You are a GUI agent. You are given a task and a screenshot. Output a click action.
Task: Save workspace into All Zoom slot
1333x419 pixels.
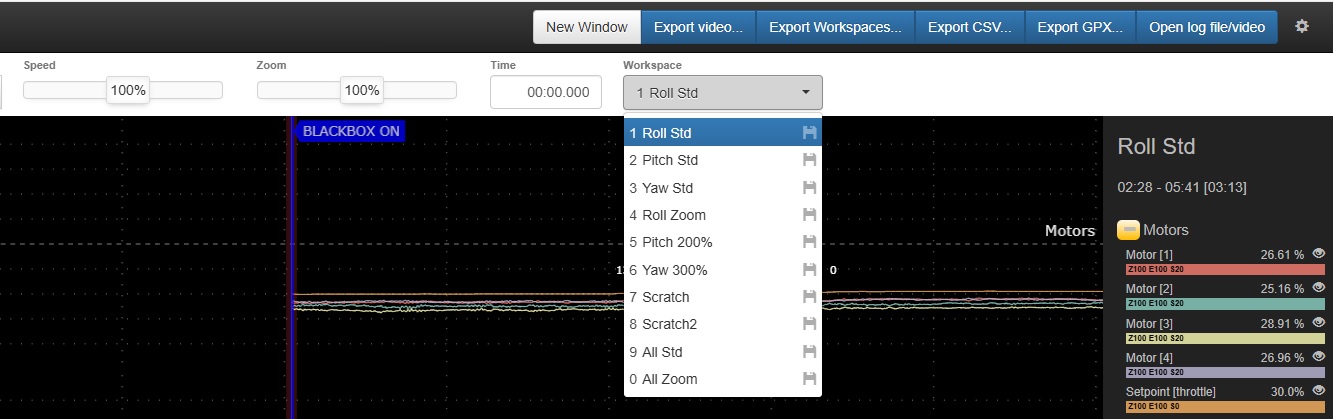pyautogui.click(x=809, y=379)
